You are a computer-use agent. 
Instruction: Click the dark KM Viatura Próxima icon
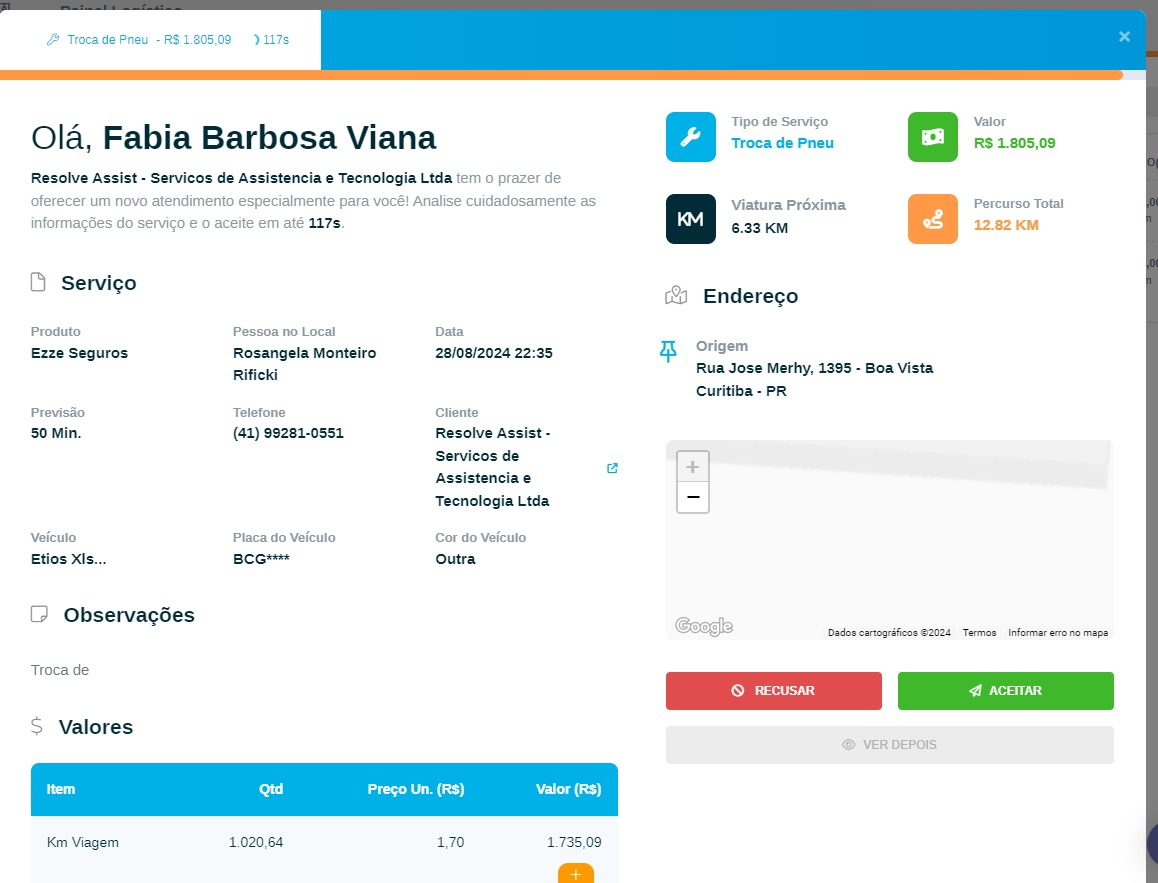(x=691, y=219)
